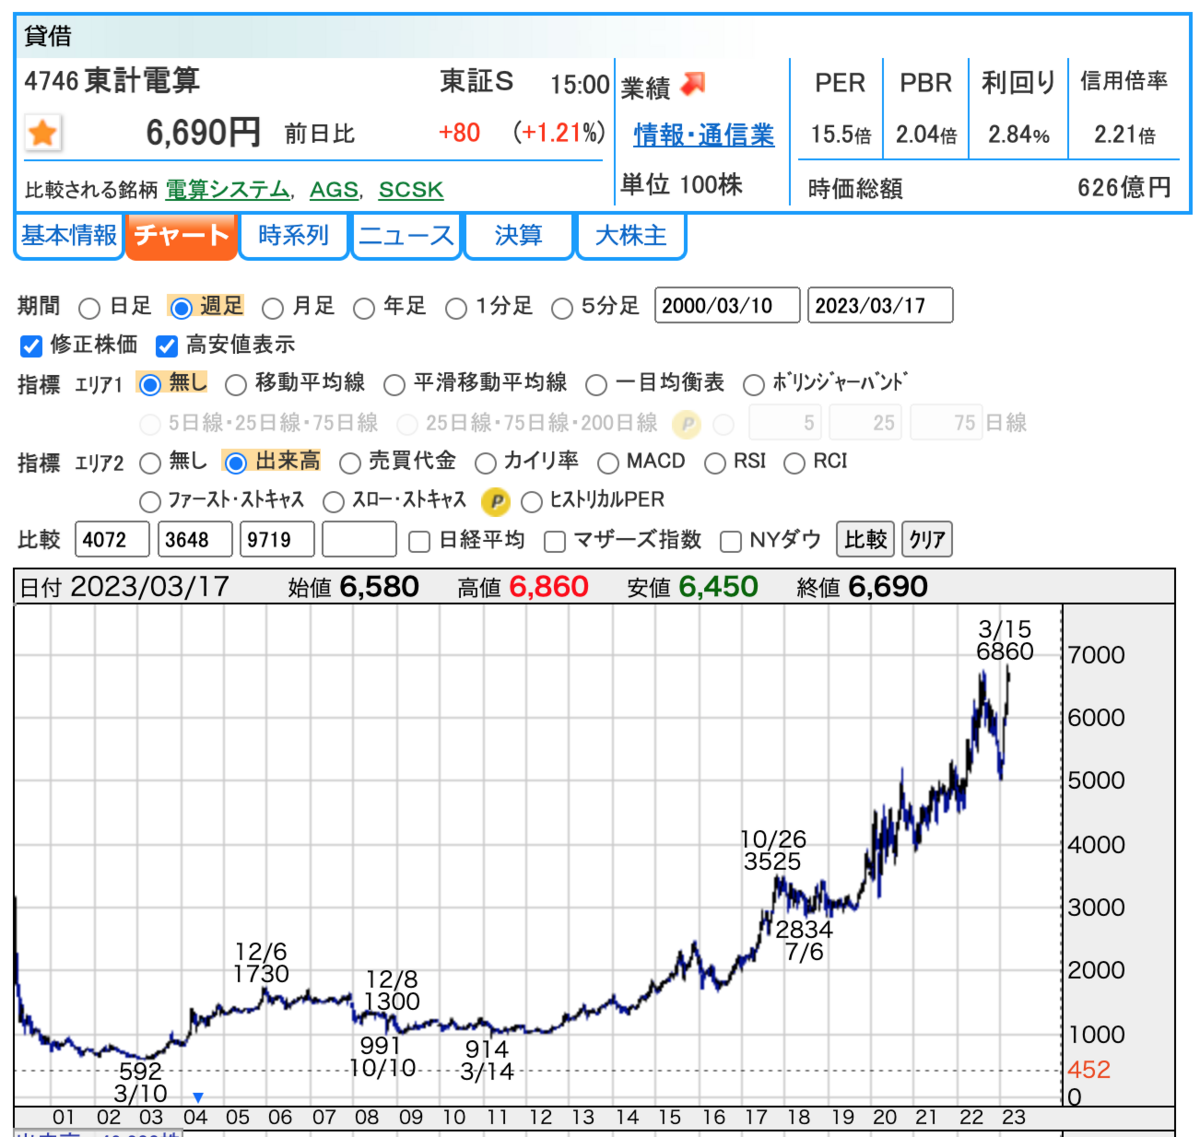
Task: Click comparison code field 9719
Action: 277,540
